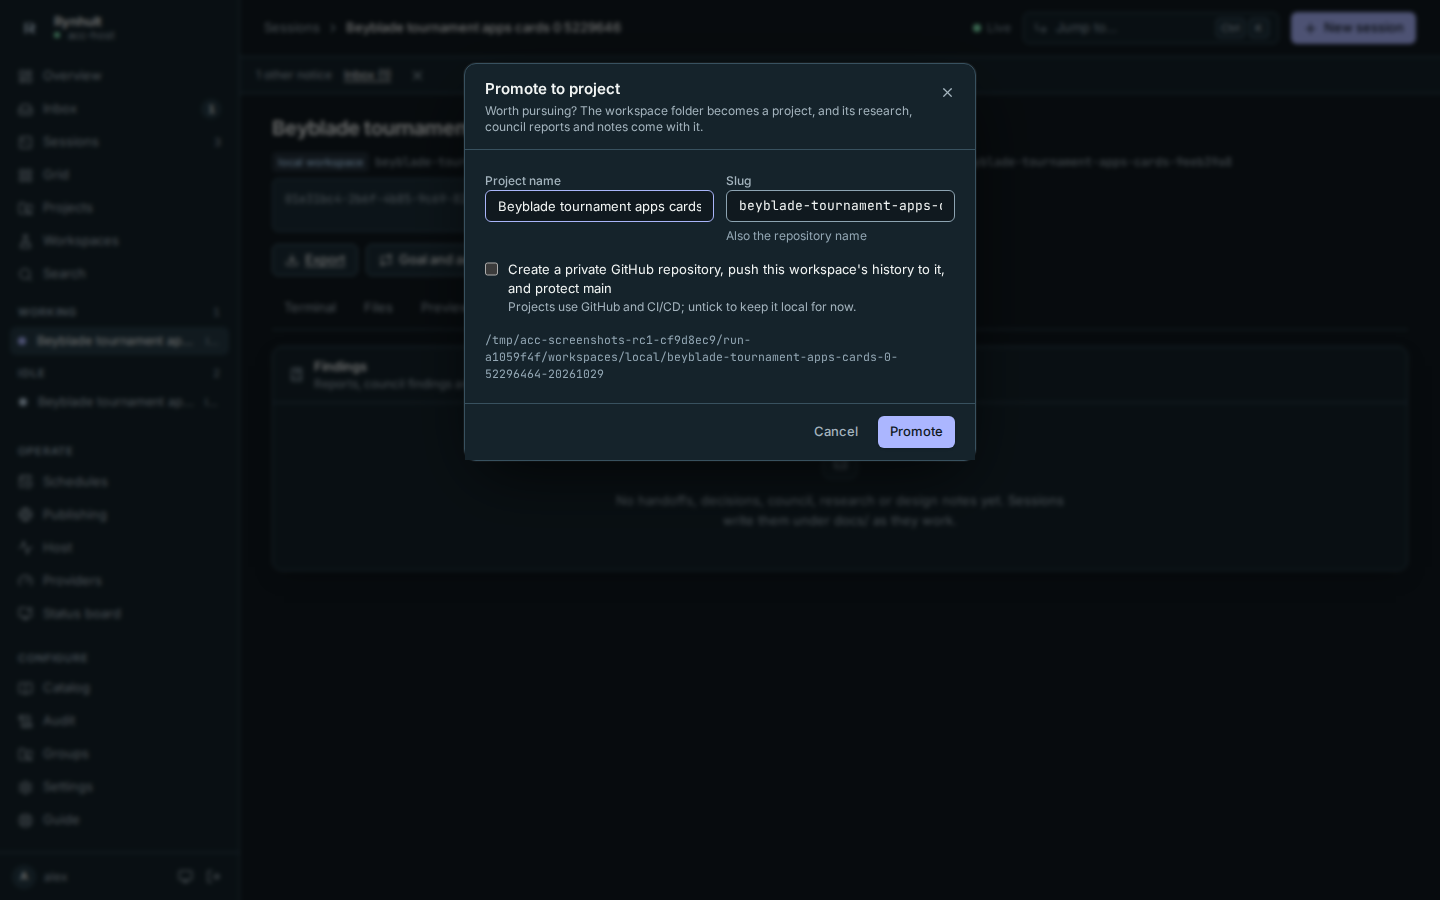Tick the Create a private GitHub repository checkbox
Image resolution: width=1440 pixels, height=900 pixels.
(492, 269)
